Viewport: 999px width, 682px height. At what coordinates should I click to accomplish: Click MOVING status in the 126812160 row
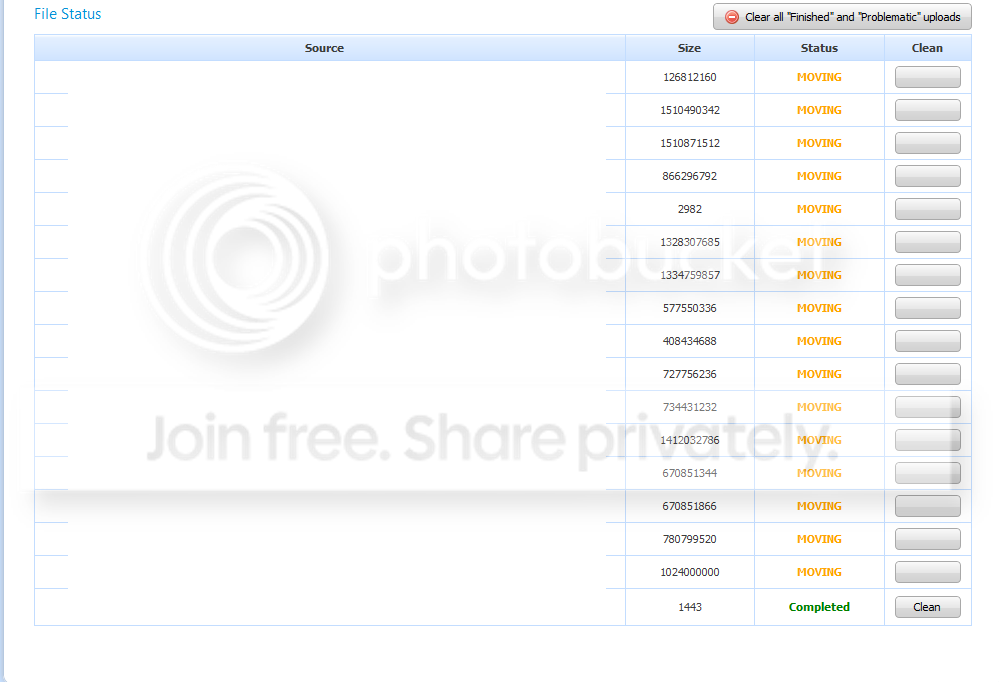[x=819, y=77]
